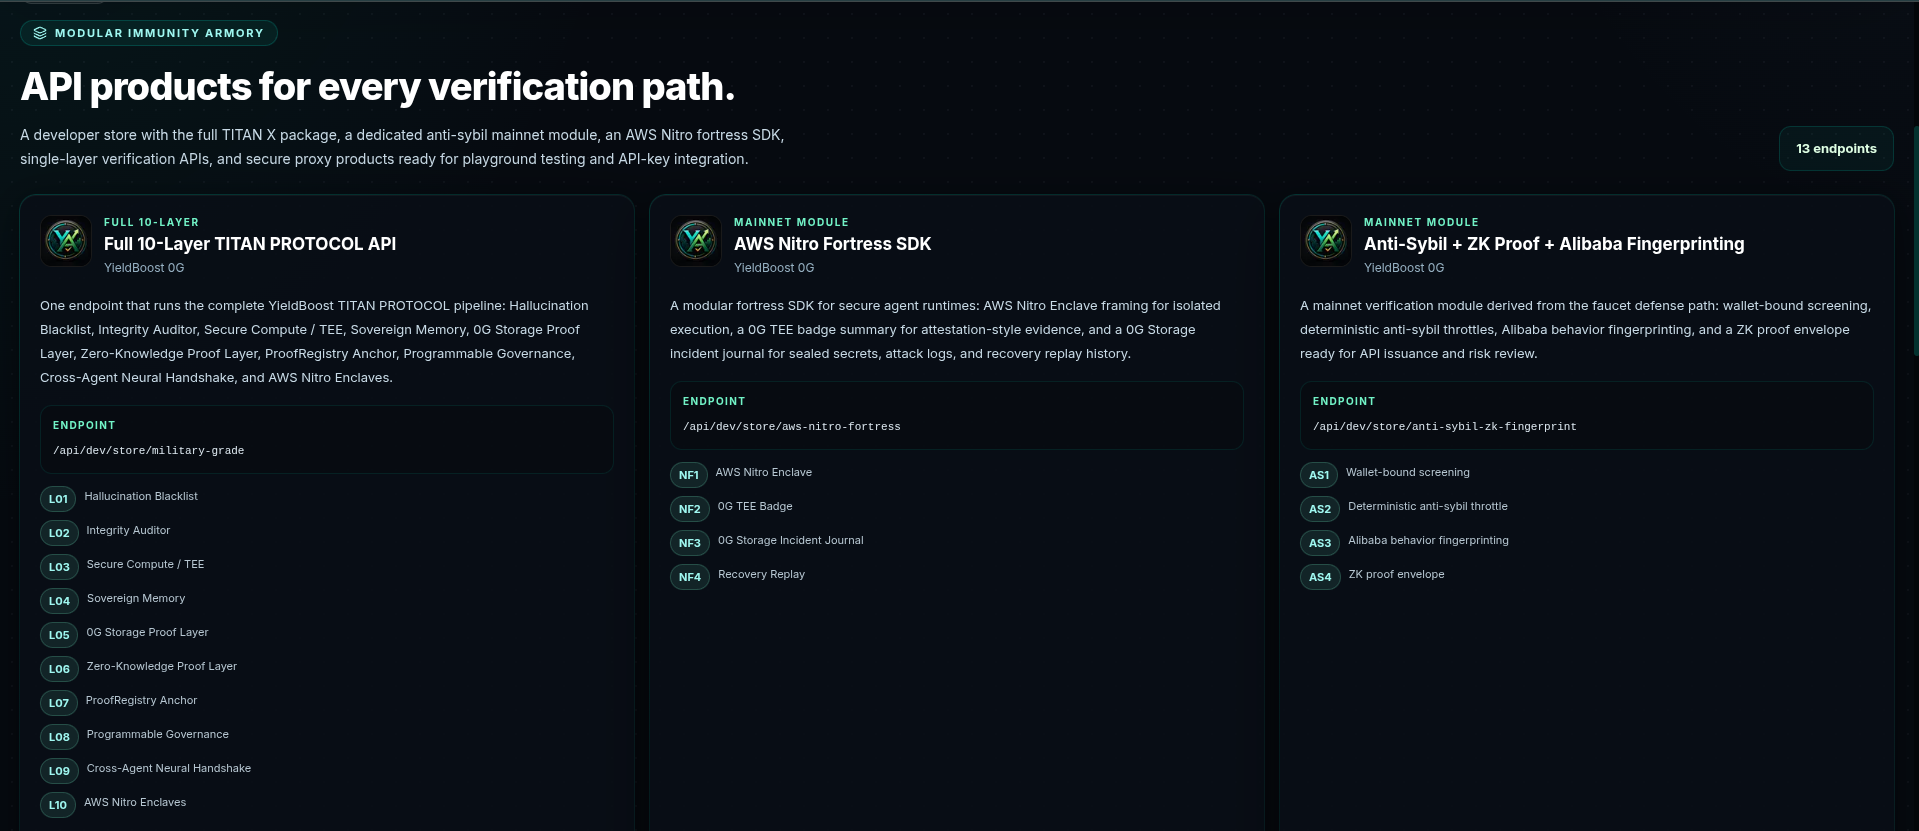Click the L08 layer badge
Viewport: 1919px width, 831px height.
[x=59, y=737]
